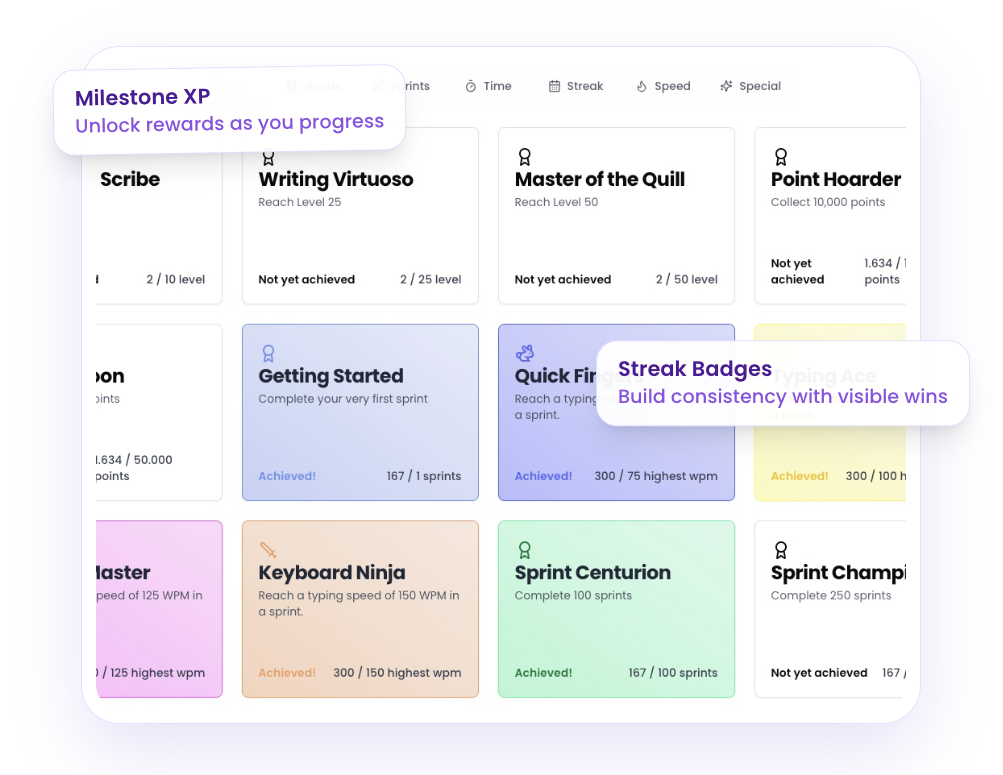Click the stopwatch icon on the Time tab

(x=470, y=86)
